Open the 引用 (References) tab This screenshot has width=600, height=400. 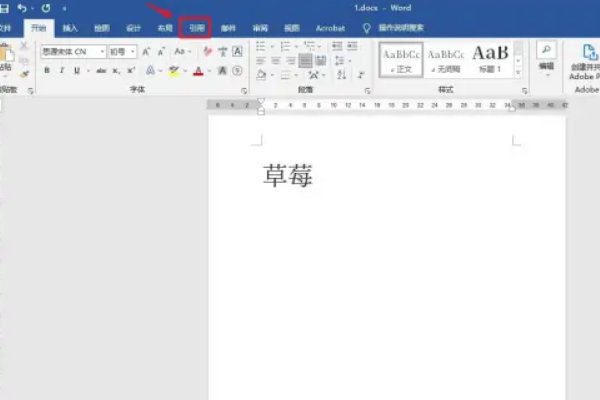click(197, 28)
